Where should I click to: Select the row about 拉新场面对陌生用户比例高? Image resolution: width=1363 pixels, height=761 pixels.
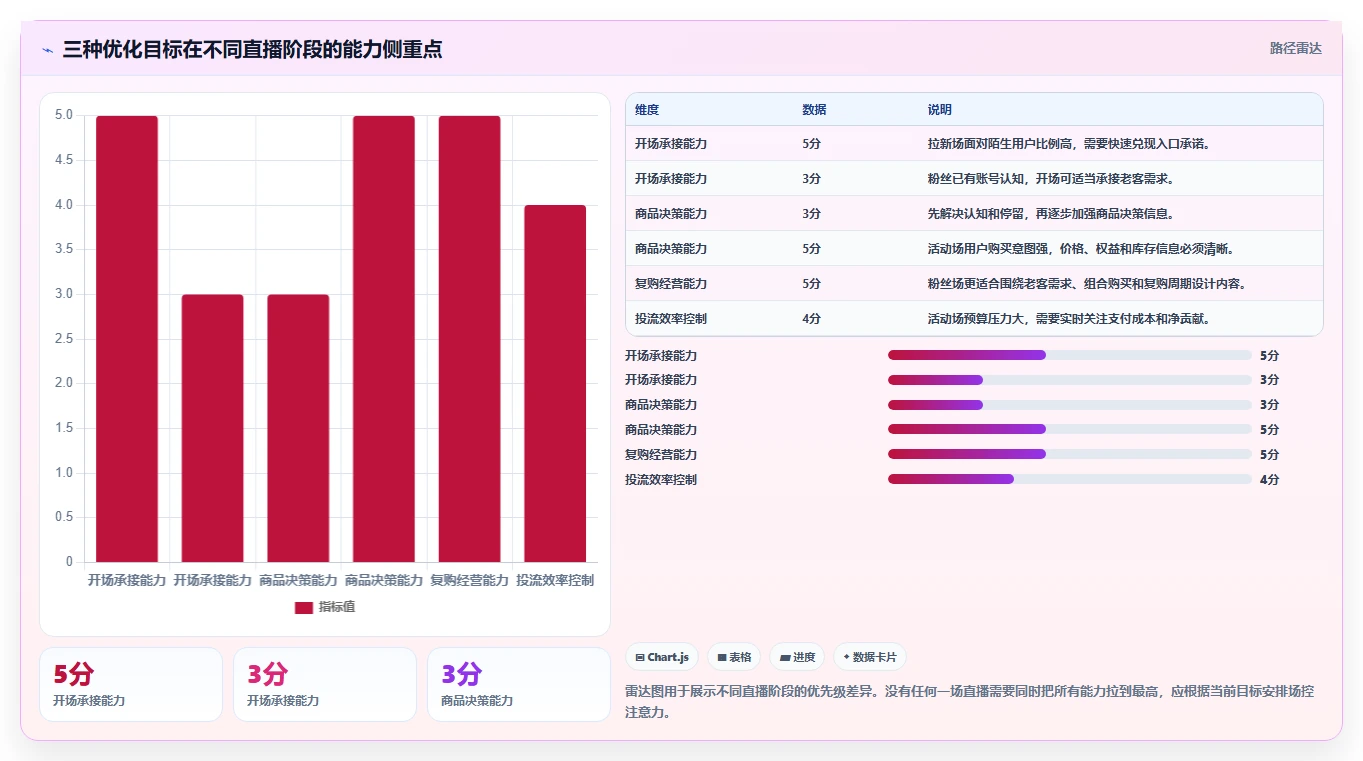coord(974,144)
